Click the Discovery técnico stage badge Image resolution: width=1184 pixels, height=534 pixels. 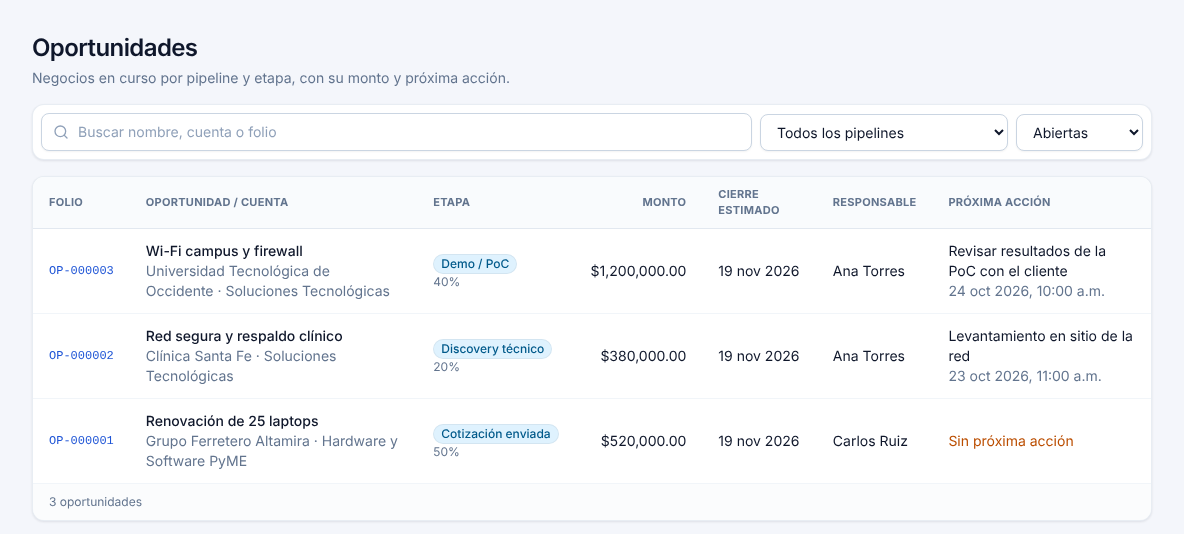point(492,349)
